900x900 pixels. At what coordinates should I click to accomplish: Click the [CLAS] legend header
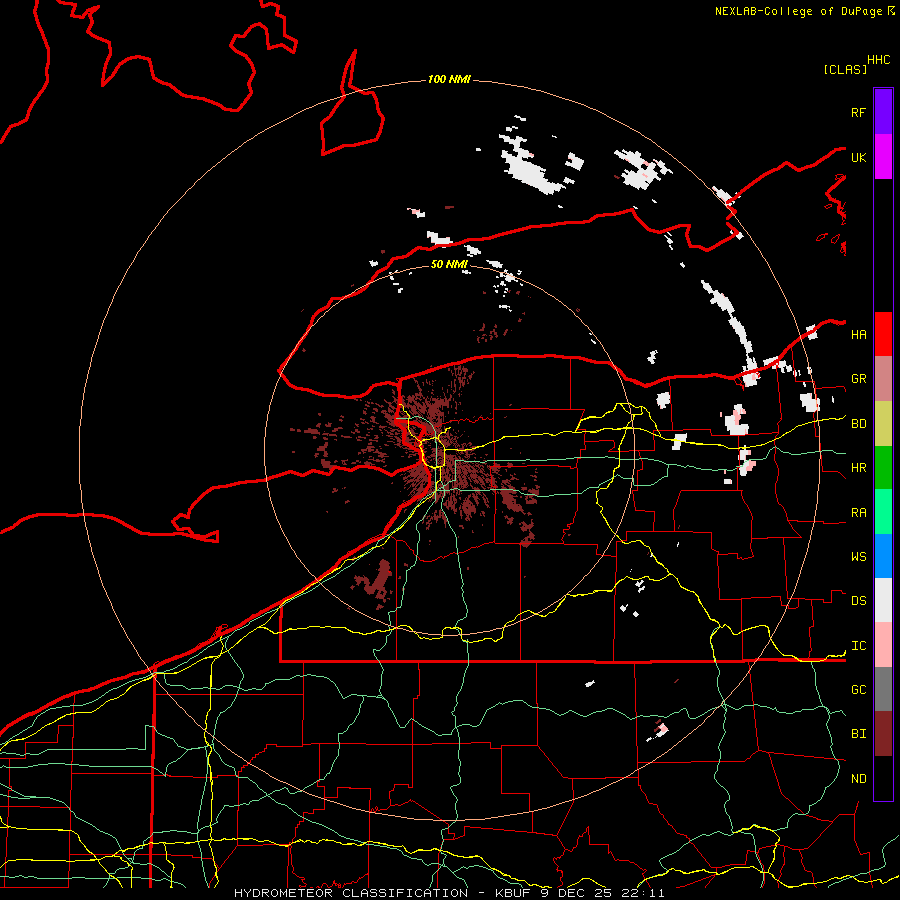click(845, 70)
